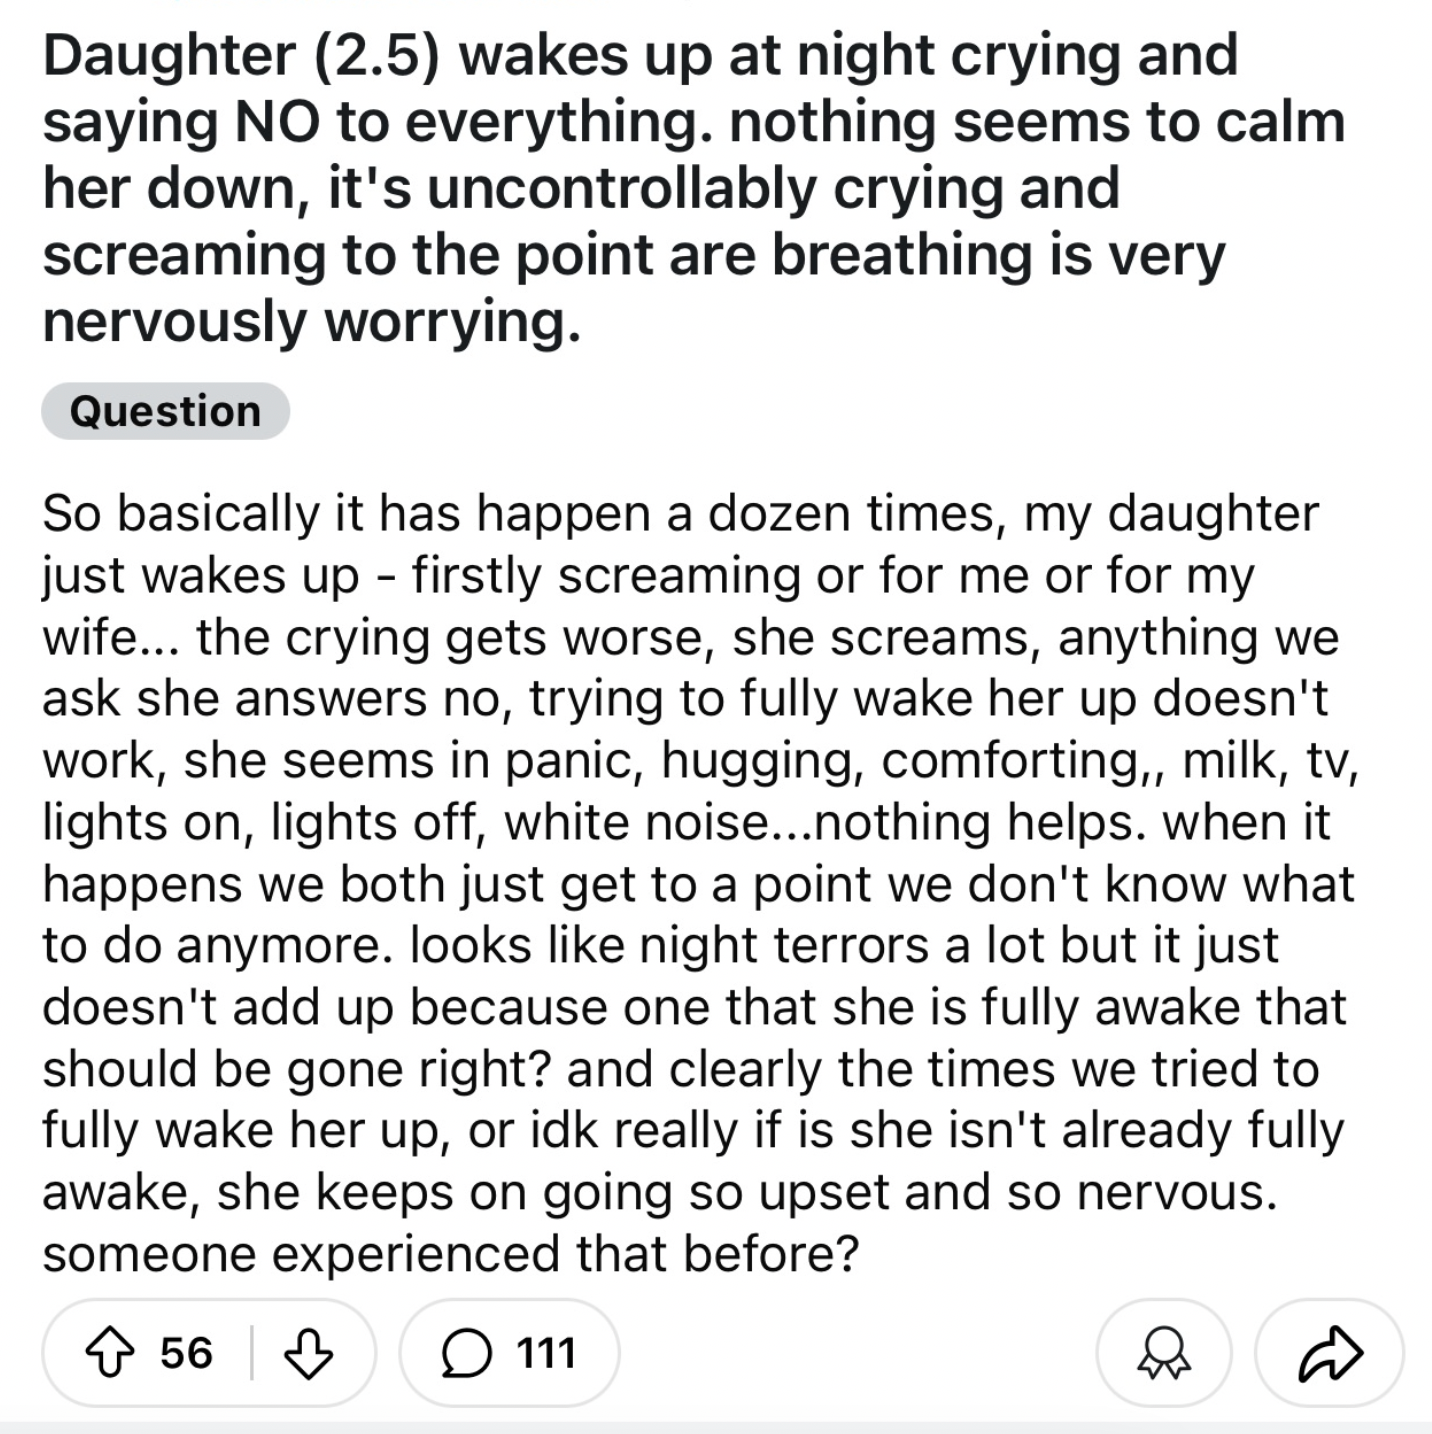
Task: Select the Question flair tag
Action: (x=165, y=411)
